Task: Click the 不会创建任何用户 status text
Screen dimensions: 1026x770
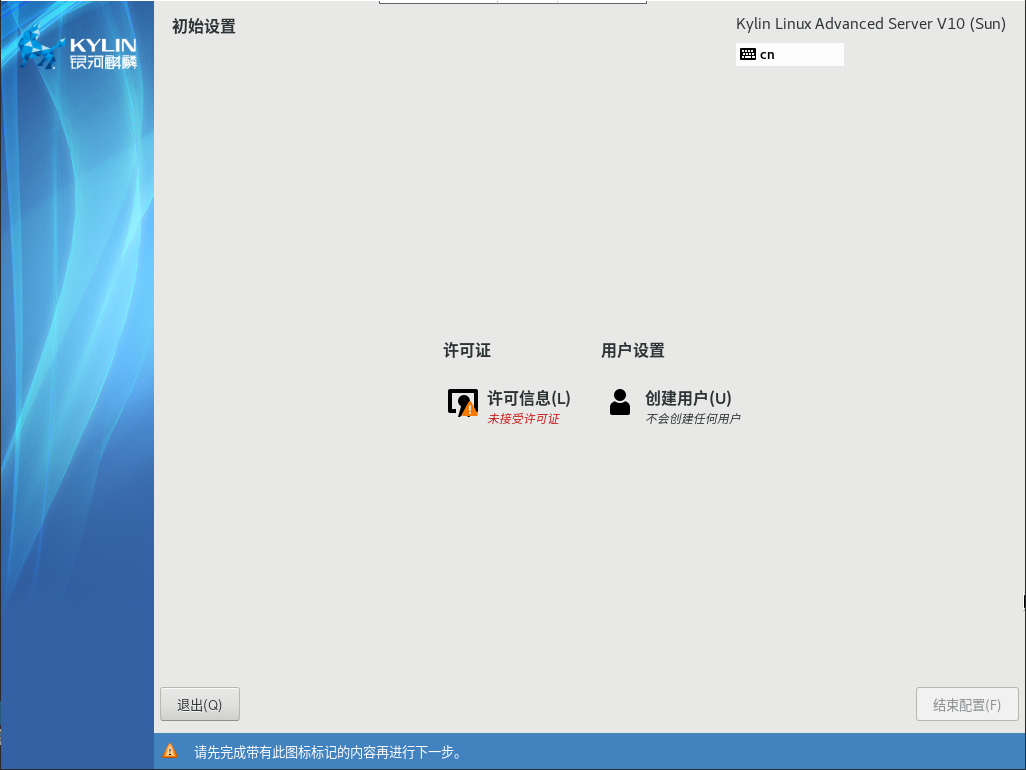Action: pos(693,419)
